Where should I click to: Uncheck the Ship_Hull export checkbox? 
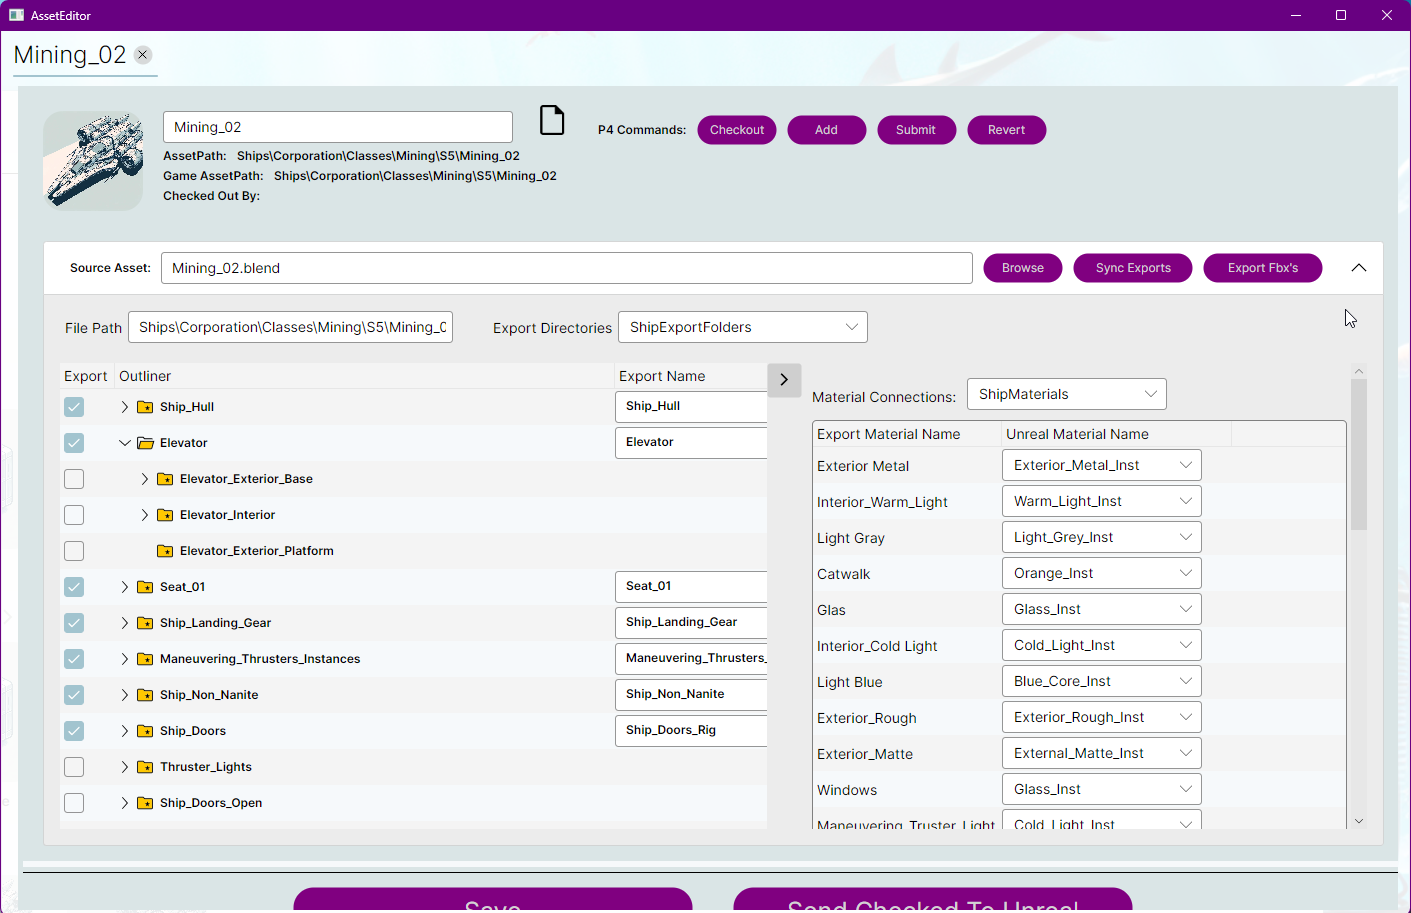(x=74, y=407)
